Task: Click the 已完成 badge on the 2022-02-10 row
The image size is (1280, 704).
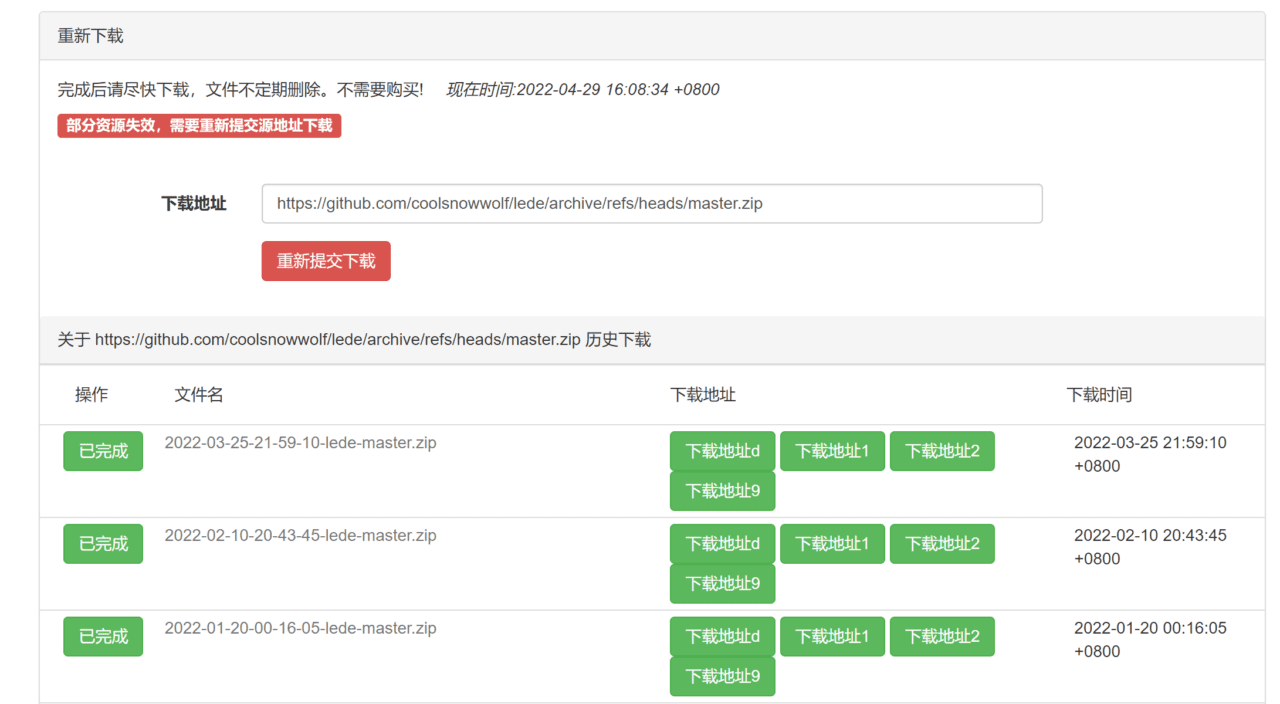Action: point(103,543)
